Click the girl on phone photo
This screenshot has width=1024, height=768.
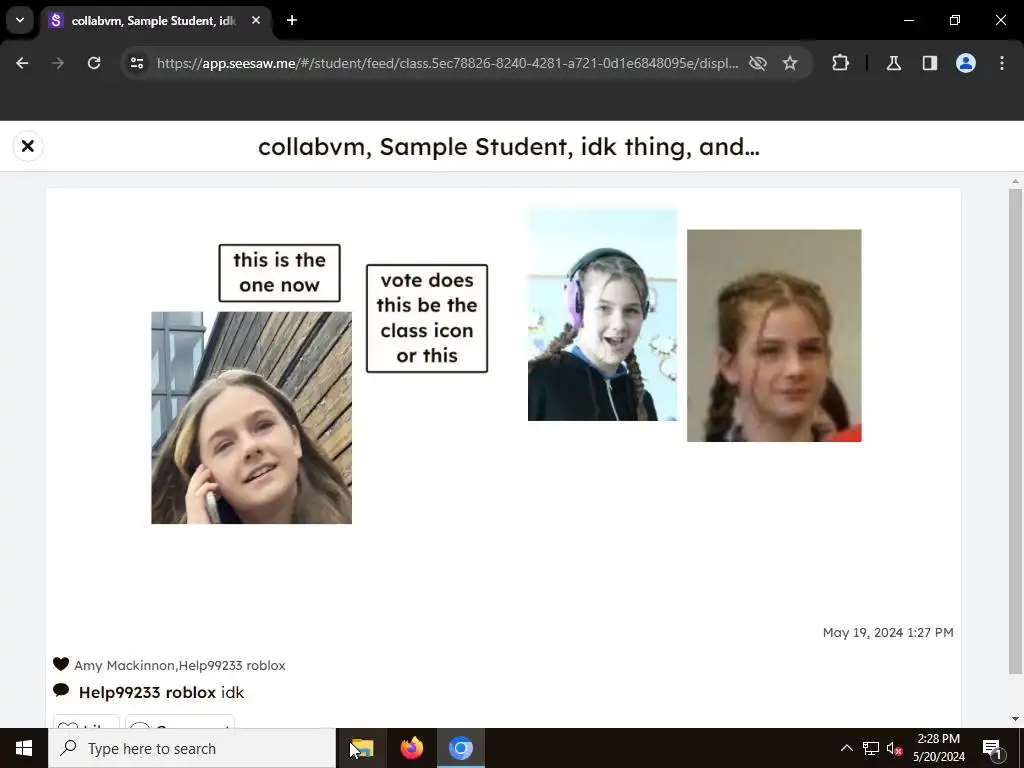[x=251, y=417]
